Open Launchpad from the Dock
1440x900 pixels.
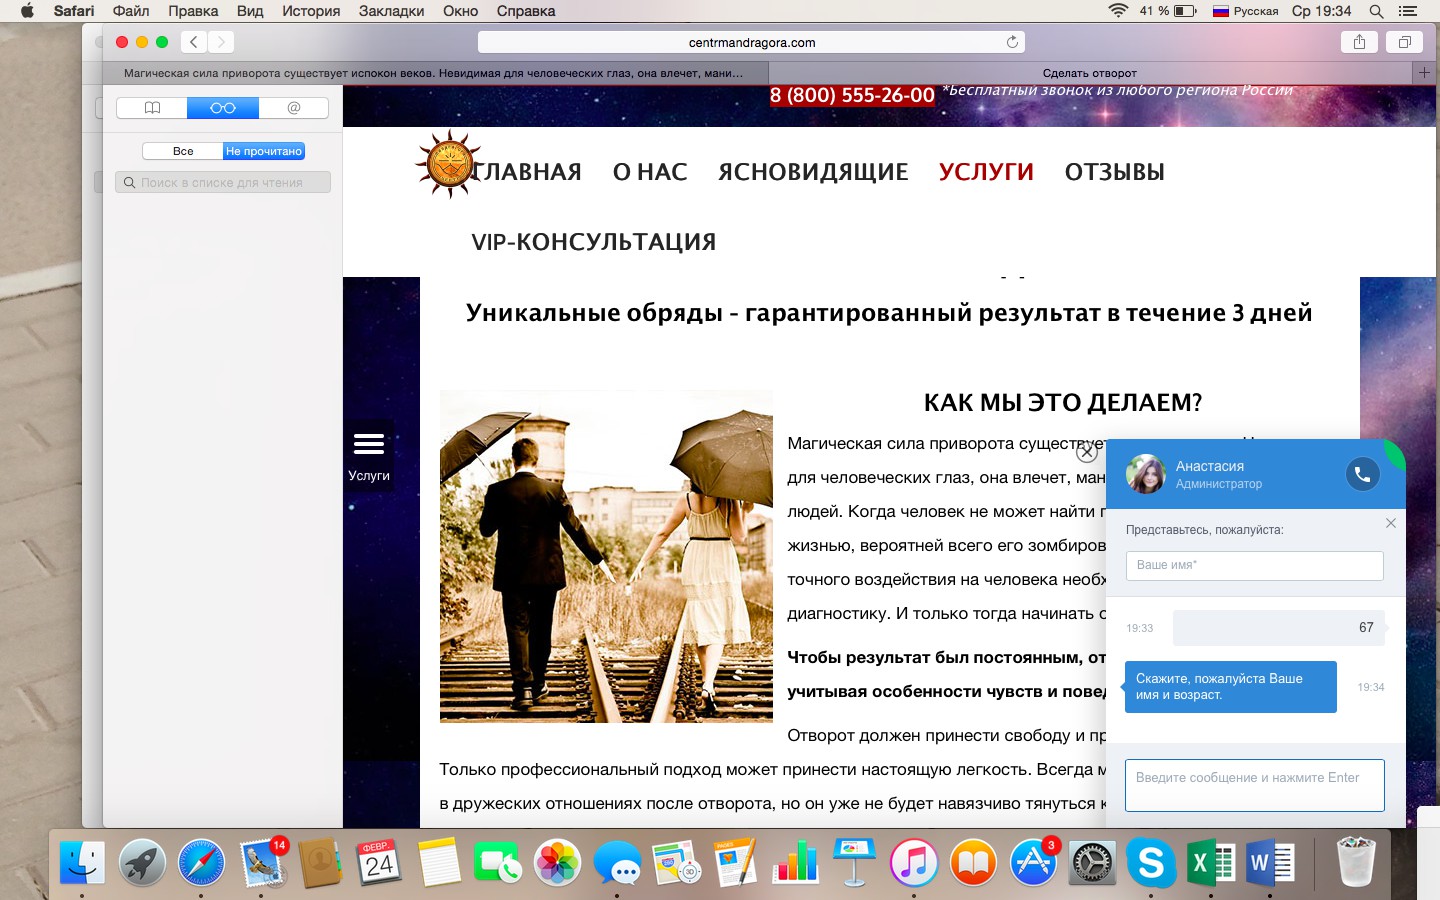142,861
